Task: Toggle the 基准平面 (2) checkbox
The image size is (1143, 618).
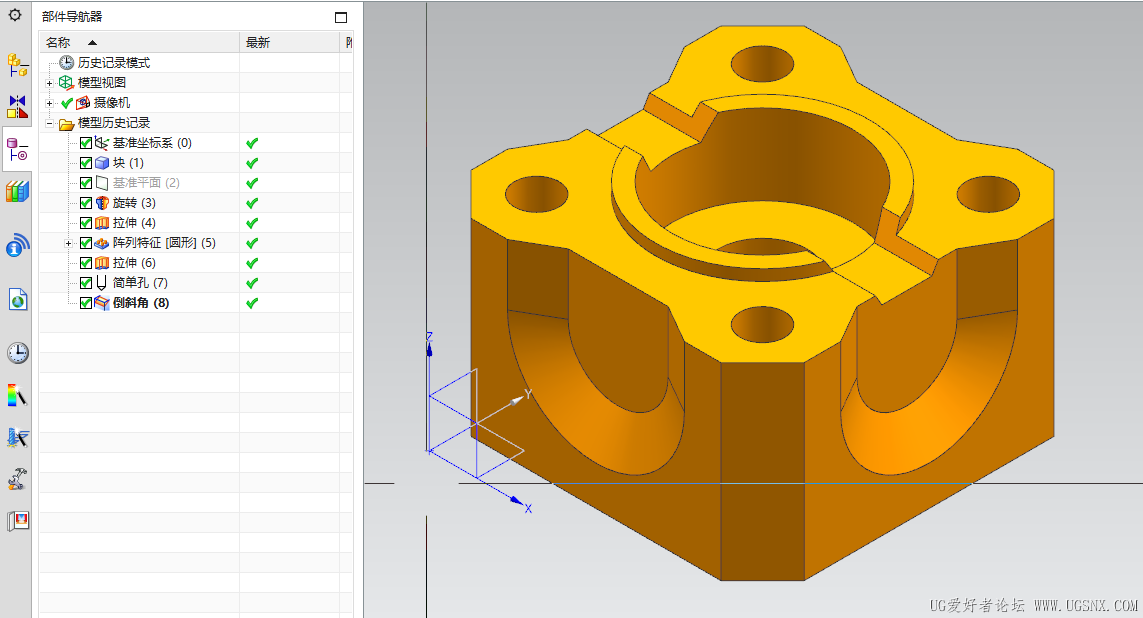Action: pos(86,183)
